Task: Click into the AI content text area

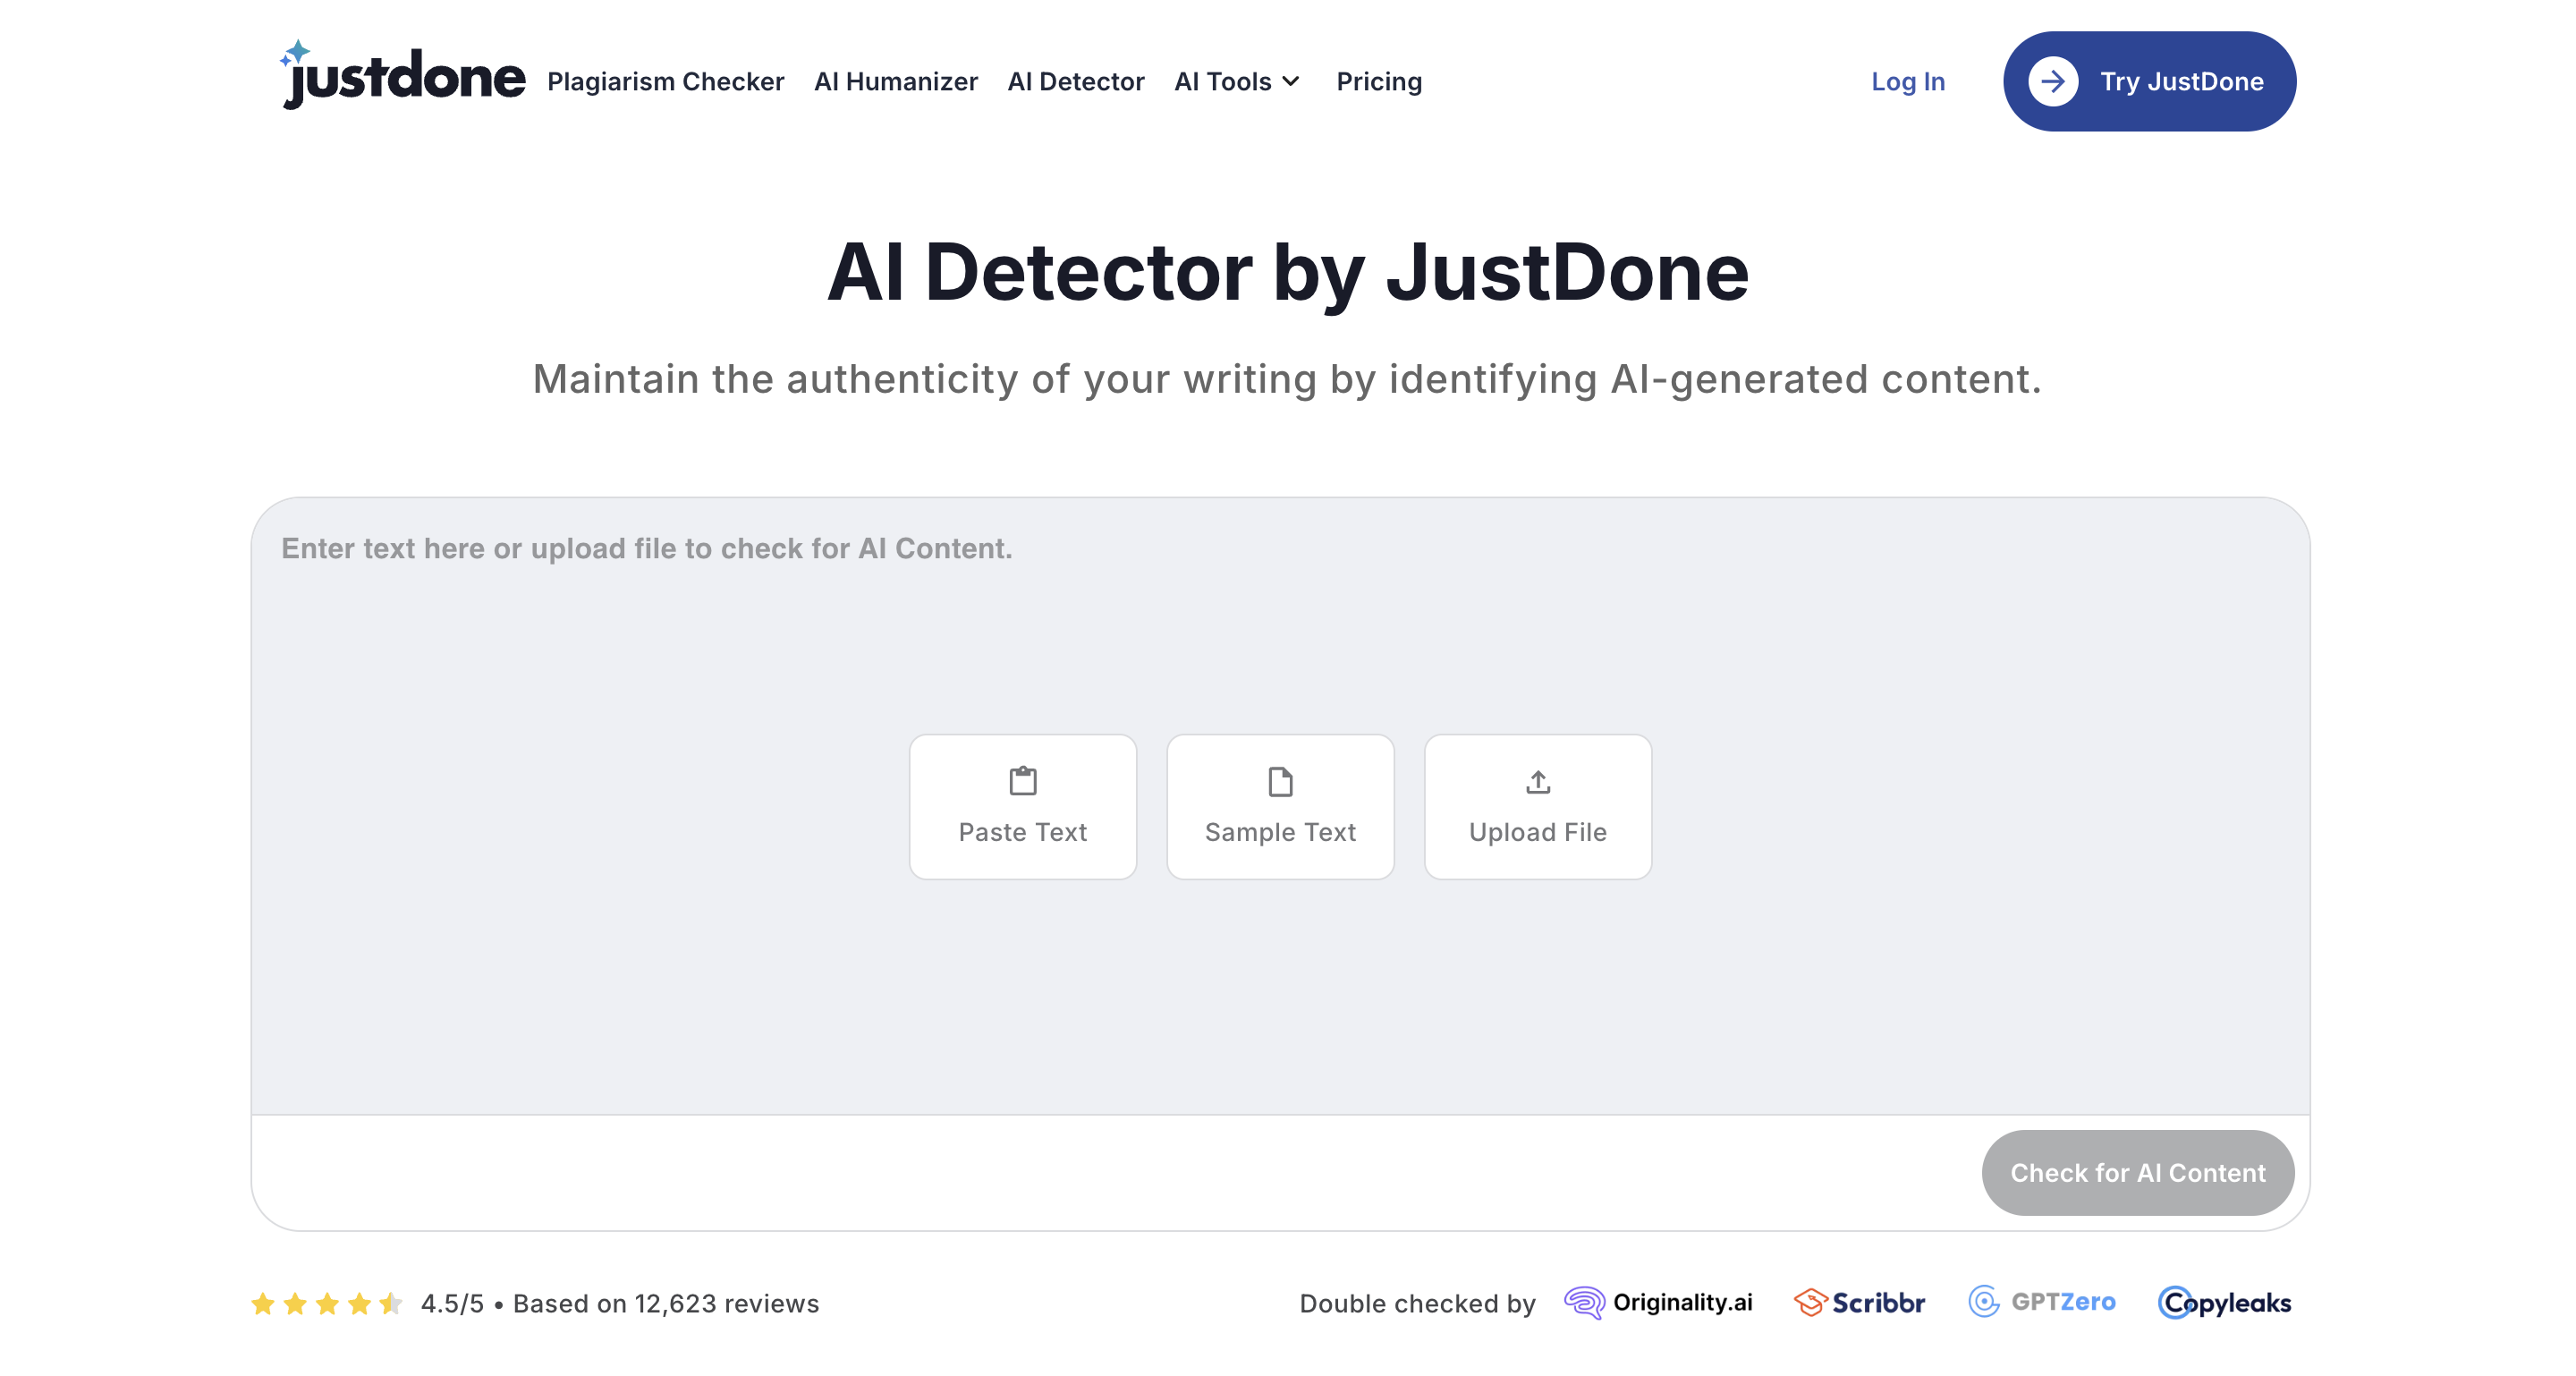Action: (1280, 805)
